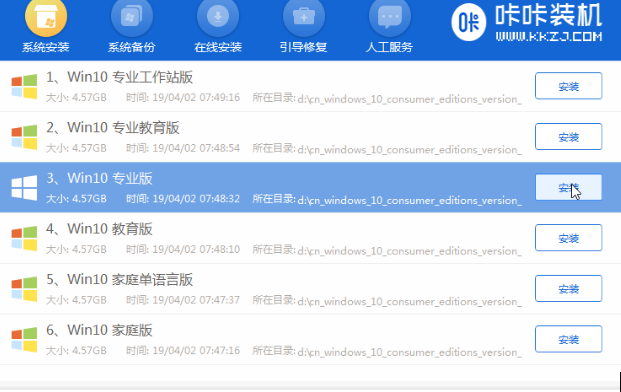Viewport: 621px width, 392px height.
Task: Open the 在线安装 download icon
Action: [218, 17]
